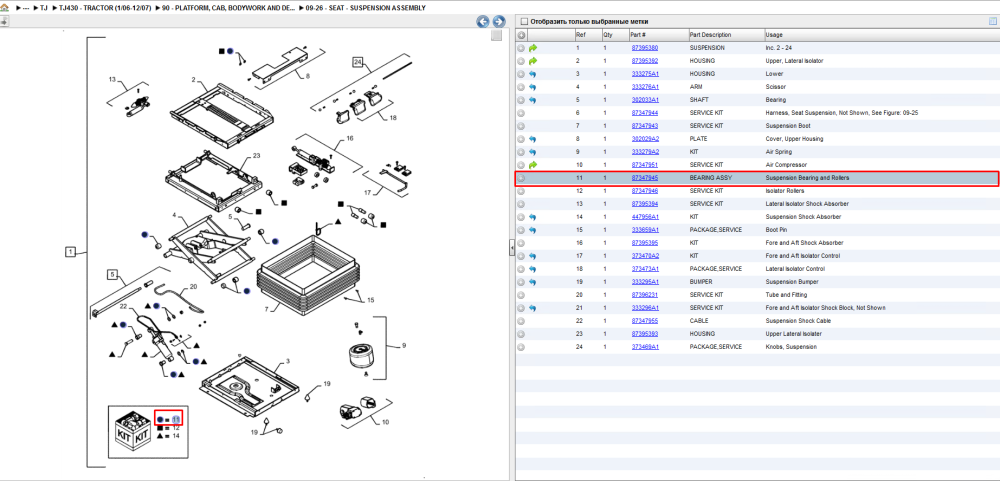The image size is (1000, 481).
Task: Click legend callout 12 in KIT box
Action: point(175,428)
